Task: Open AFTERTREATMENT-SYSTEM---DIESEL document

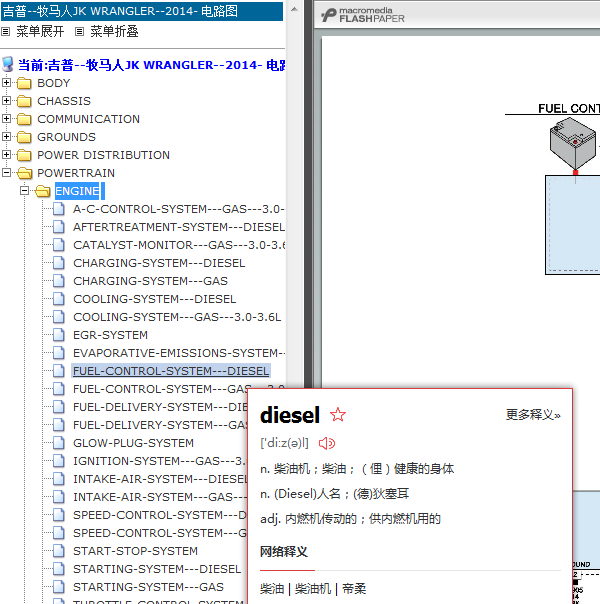Action: [179, 227]
